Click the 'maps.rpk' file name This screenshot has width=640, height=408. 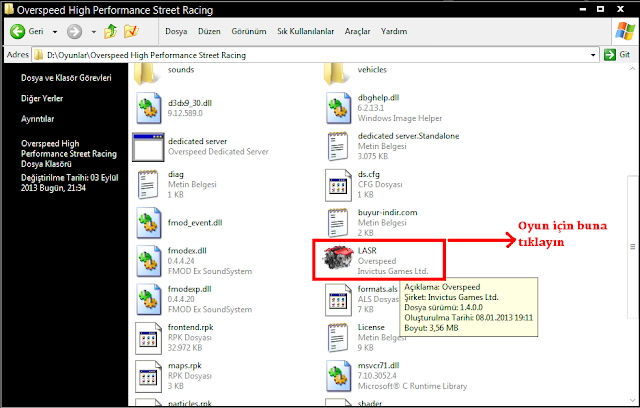coord(184,366)
